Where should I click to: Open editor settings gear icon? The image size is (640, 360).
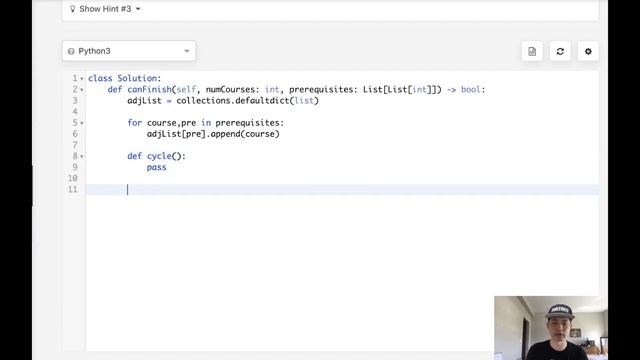588,51
